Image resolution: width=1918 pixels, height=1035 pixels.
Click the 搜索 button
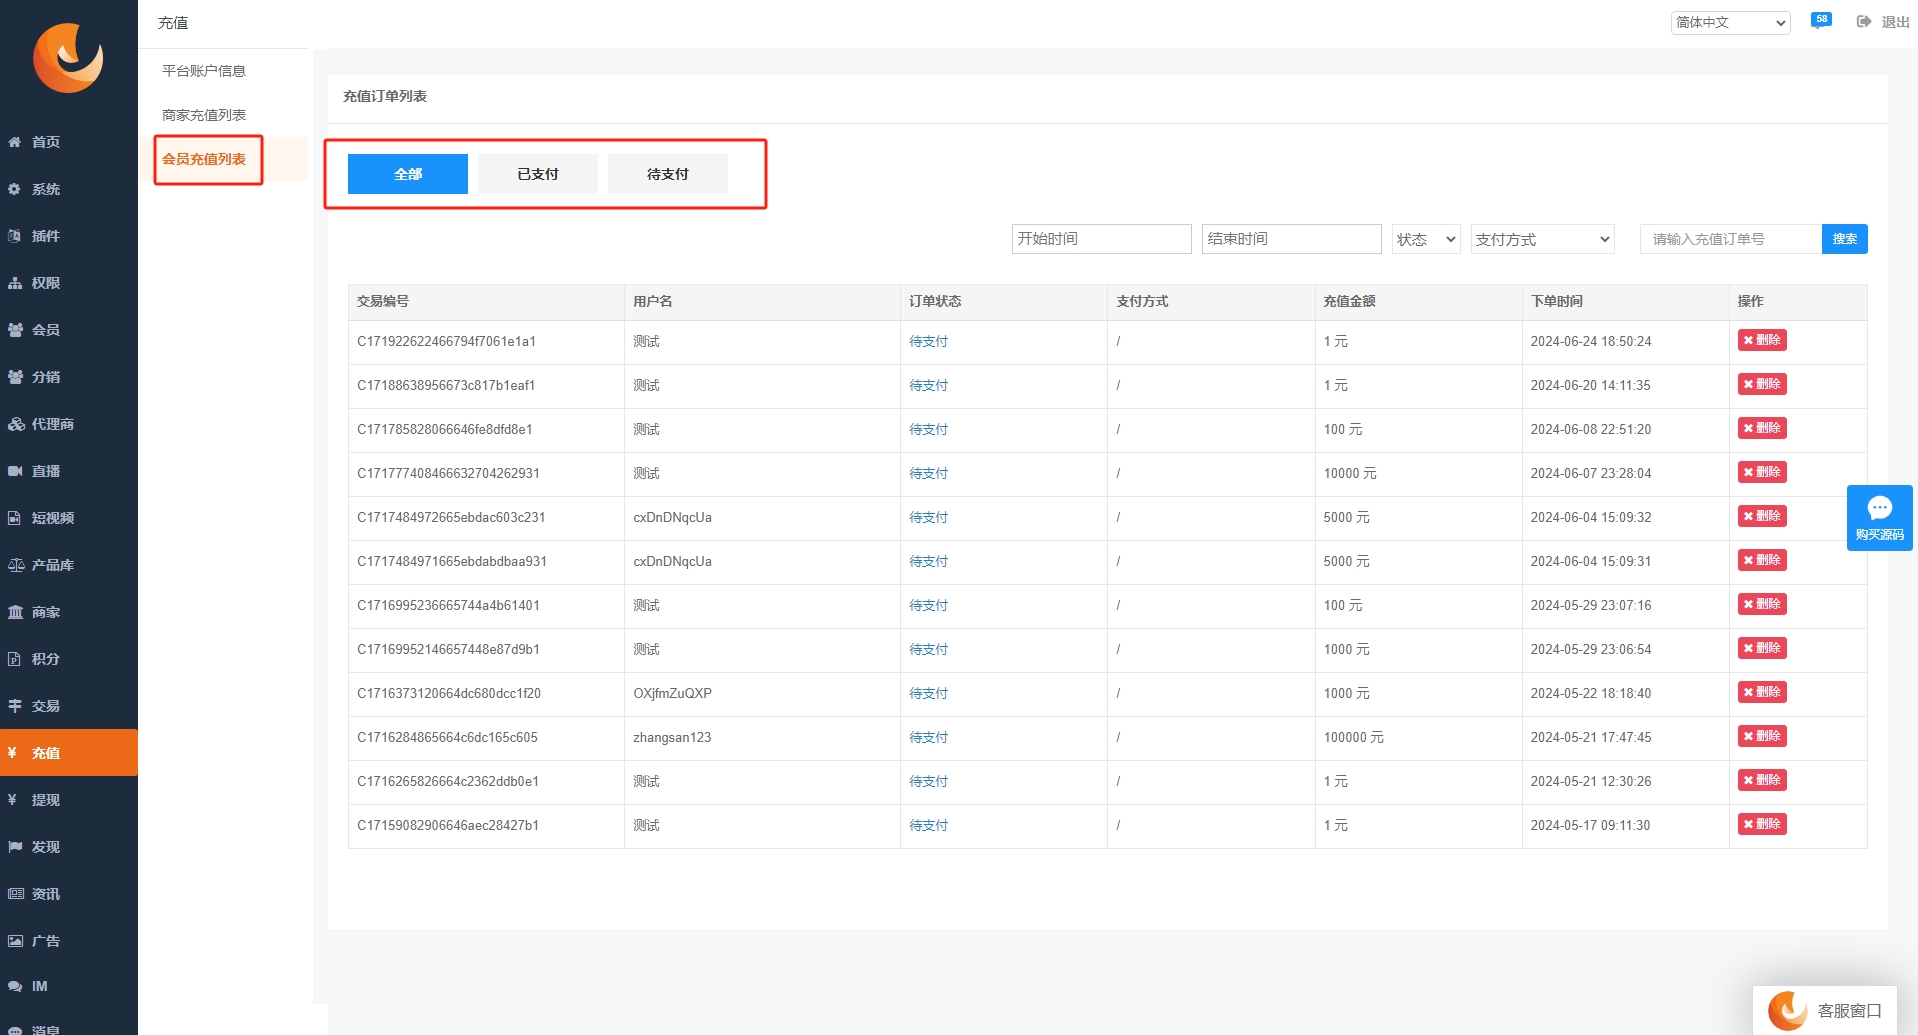tap(1845, 239)
